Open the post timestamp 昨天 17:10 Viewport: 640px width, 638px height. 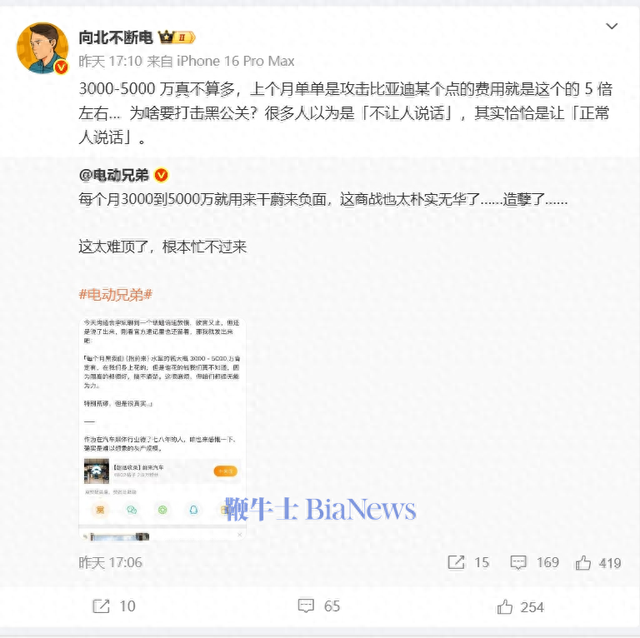pyautogui.click(x=110, y=61)
